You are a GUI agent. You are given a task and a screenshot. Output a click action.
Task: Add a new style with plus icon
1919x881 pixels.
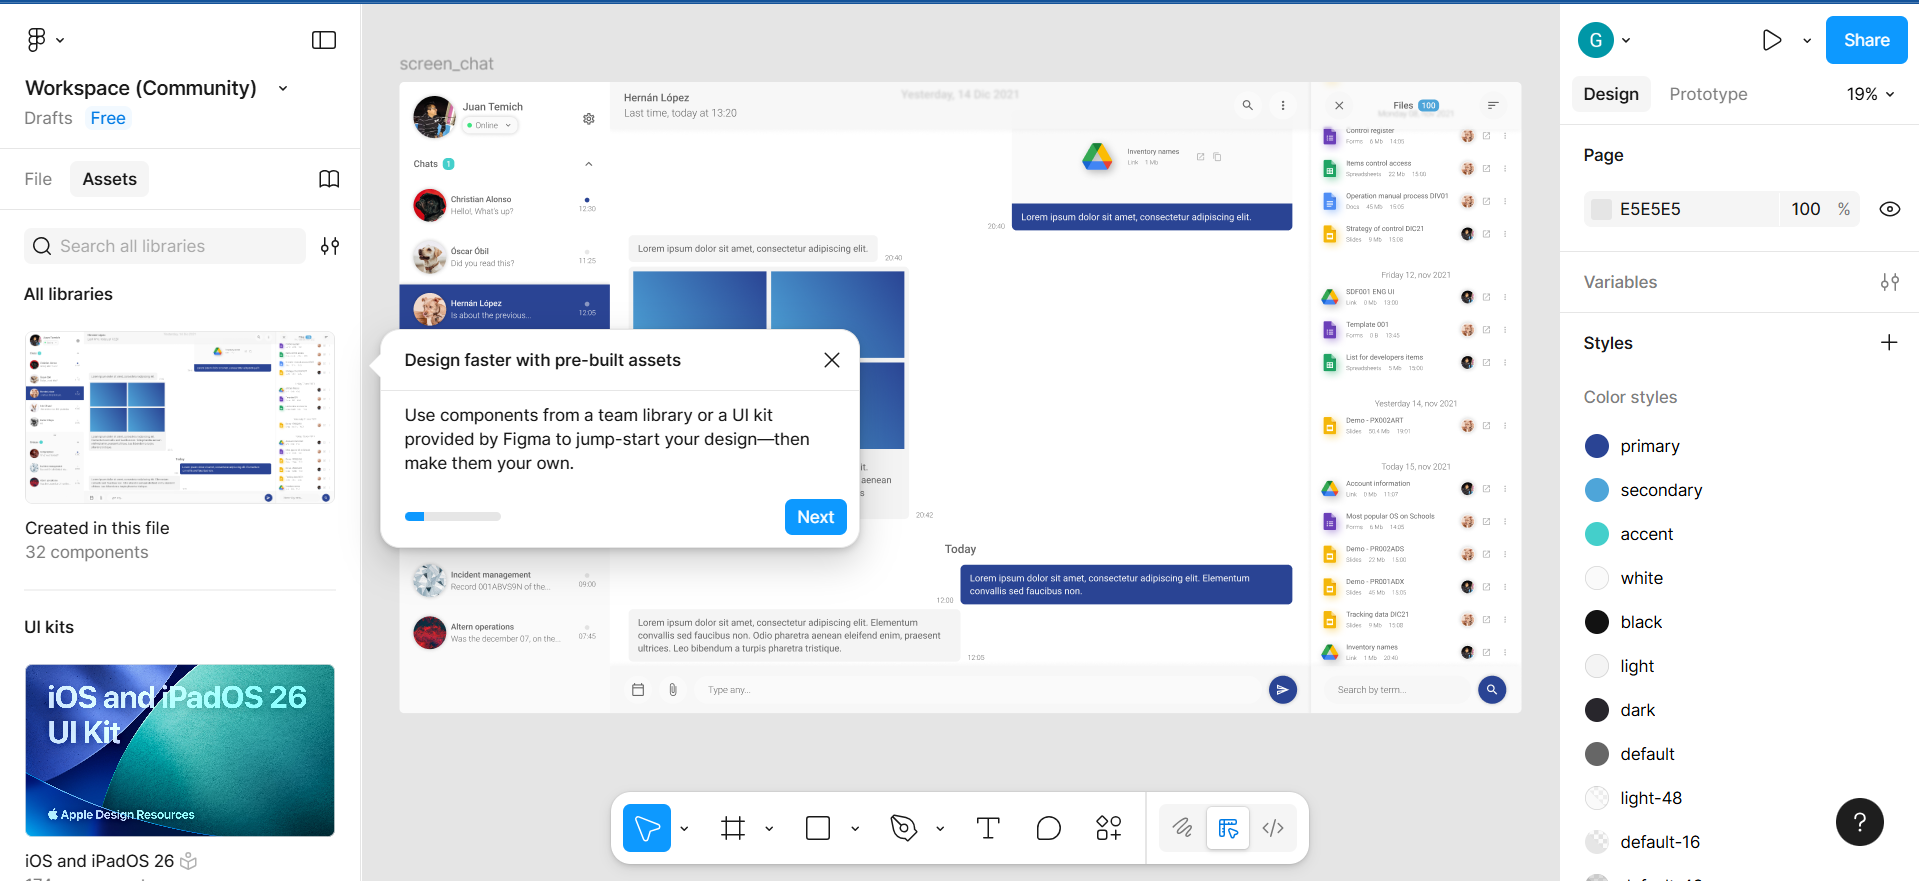1889,343
